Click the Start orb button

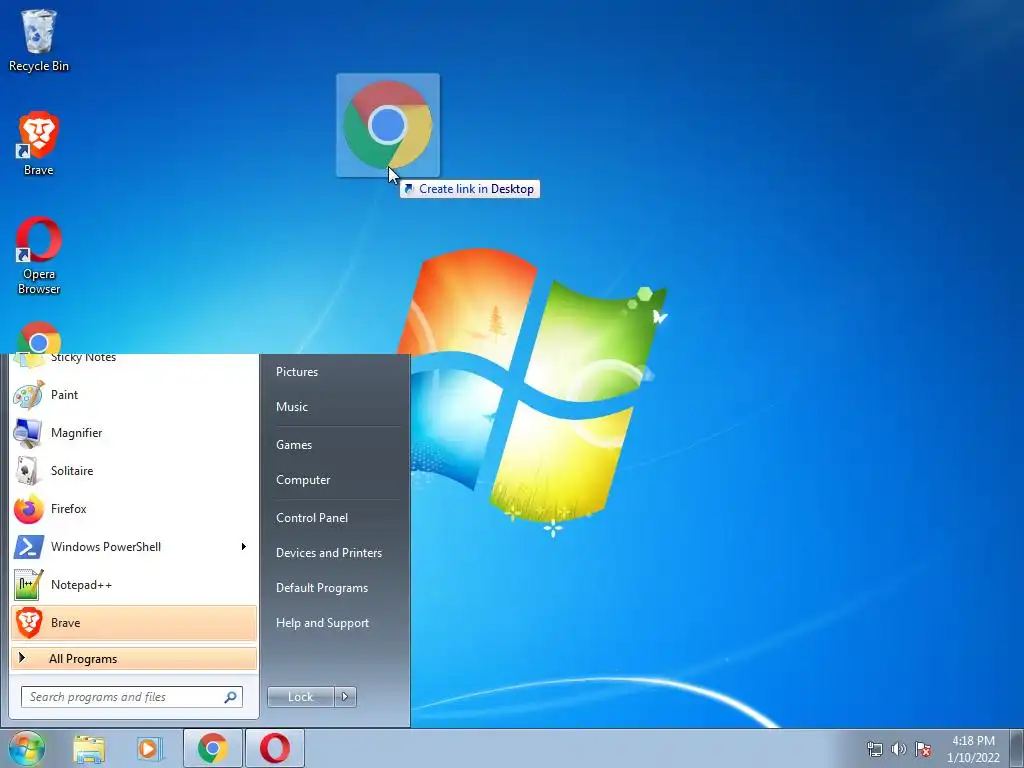[27, 749]
